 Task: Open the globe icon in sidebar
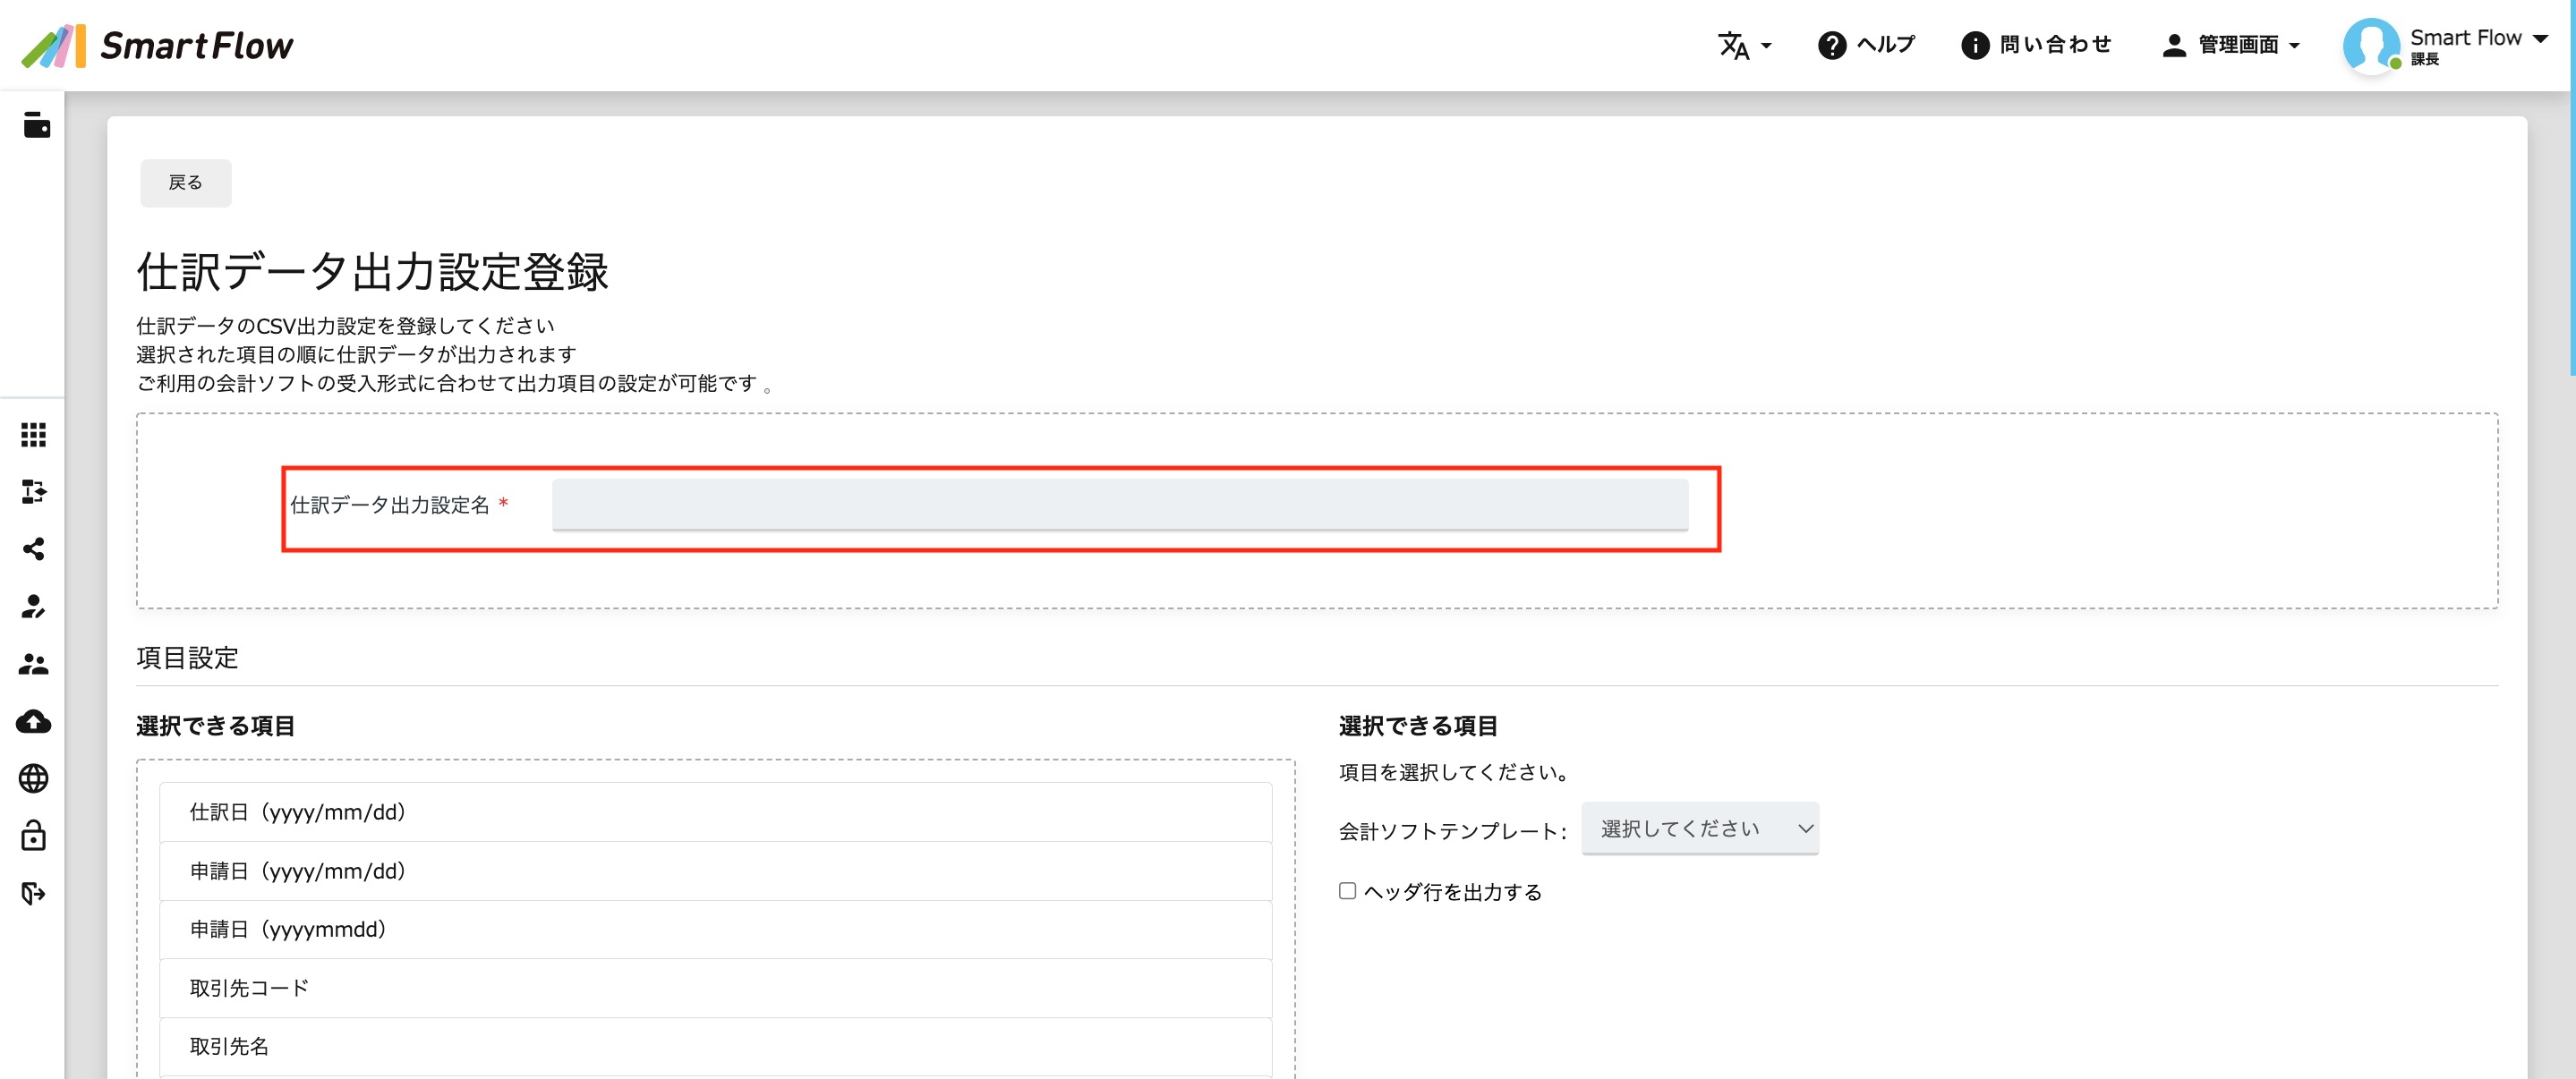[x=34, y=778]
